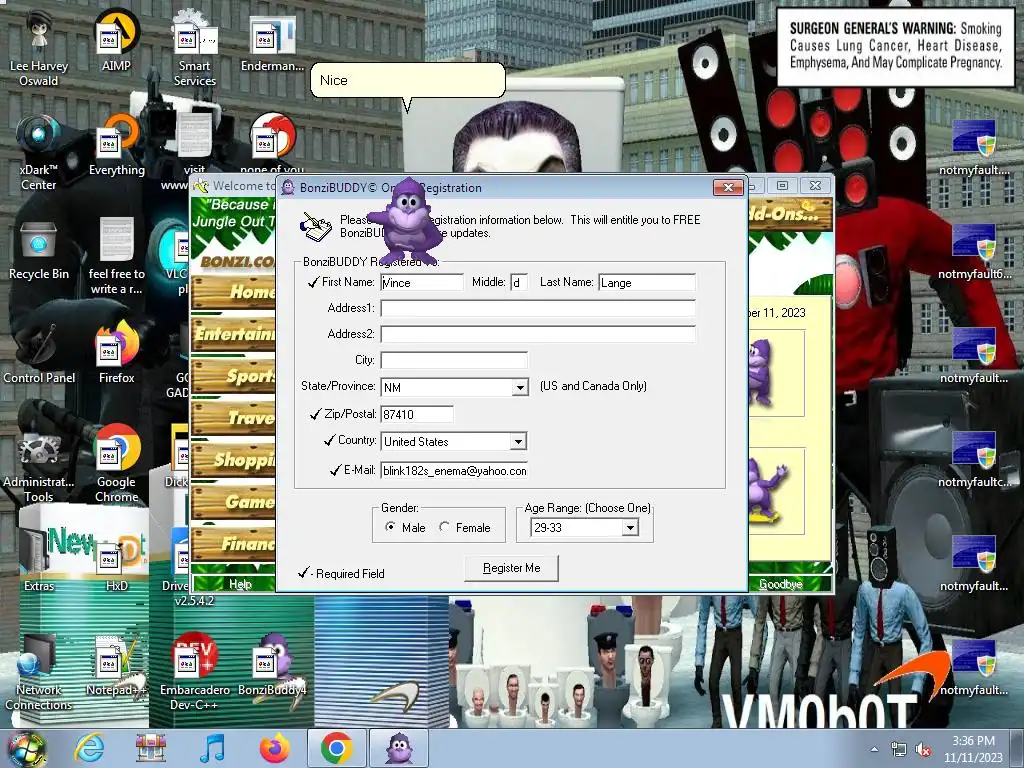Click the network tray icon

coord(899,750)
